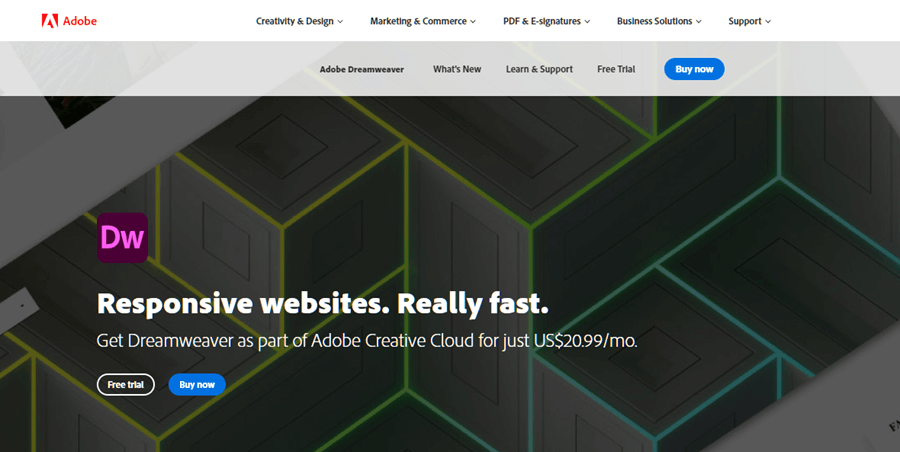Click Free Trial link in the sub-navigation bar
900x452 pixels.
point(616,69)
